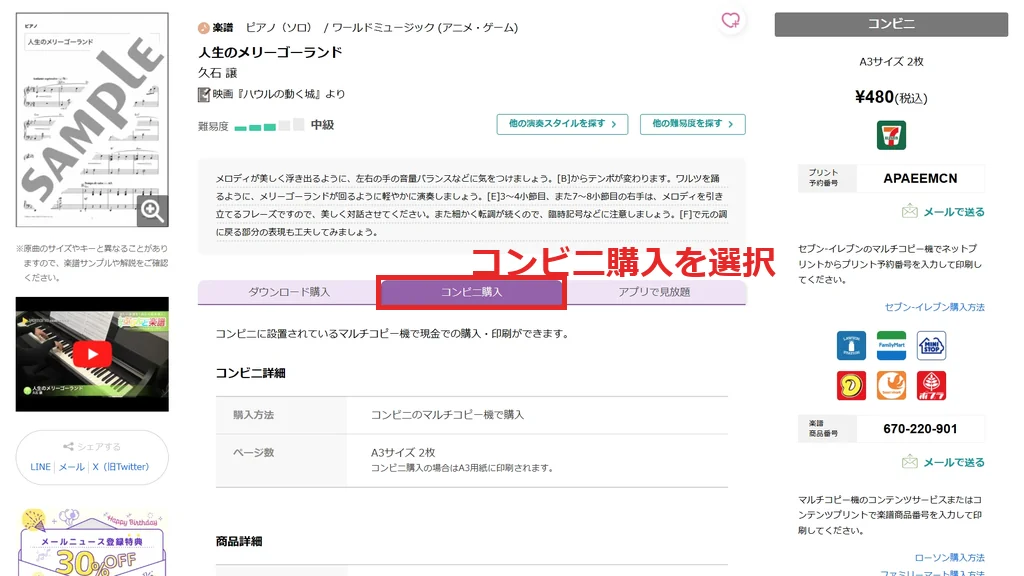This screenshot has height=576, width=1024.
Task: Click mail icon beside print reservation number
Action: (x=910, y=211)
